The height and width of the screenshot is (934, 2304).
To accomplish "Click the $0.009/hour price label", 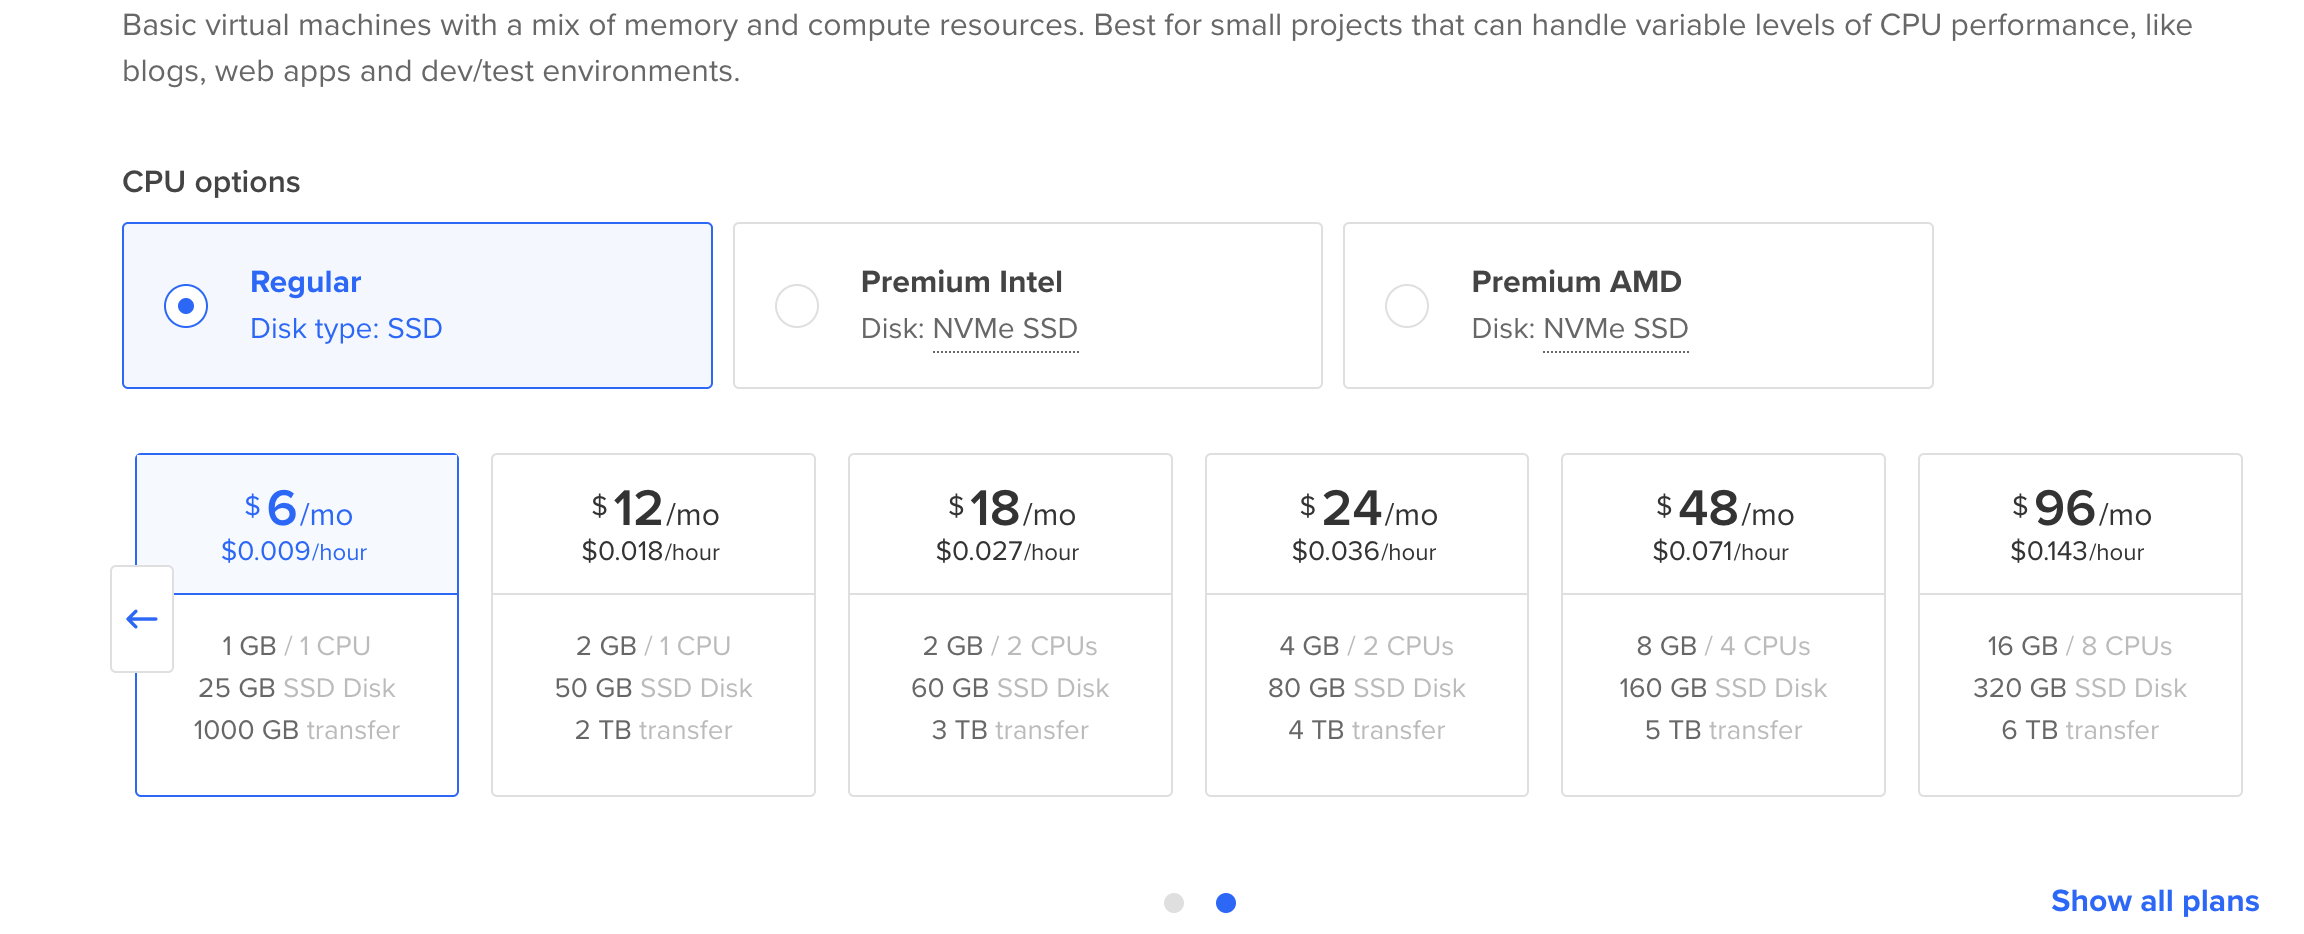I will point(294,552).
